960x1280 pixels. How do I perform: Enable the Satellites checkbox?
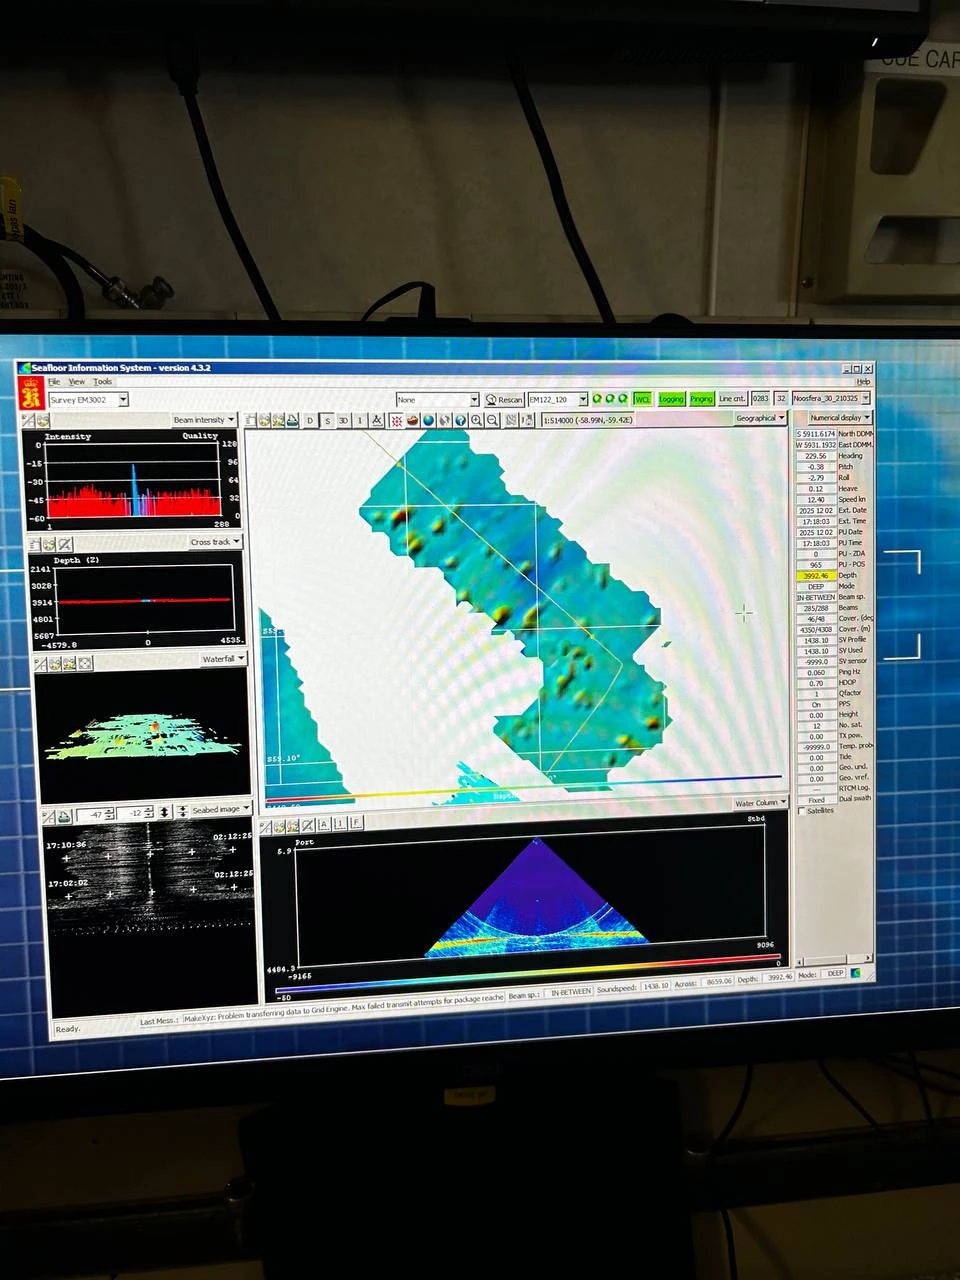(802, 811)
